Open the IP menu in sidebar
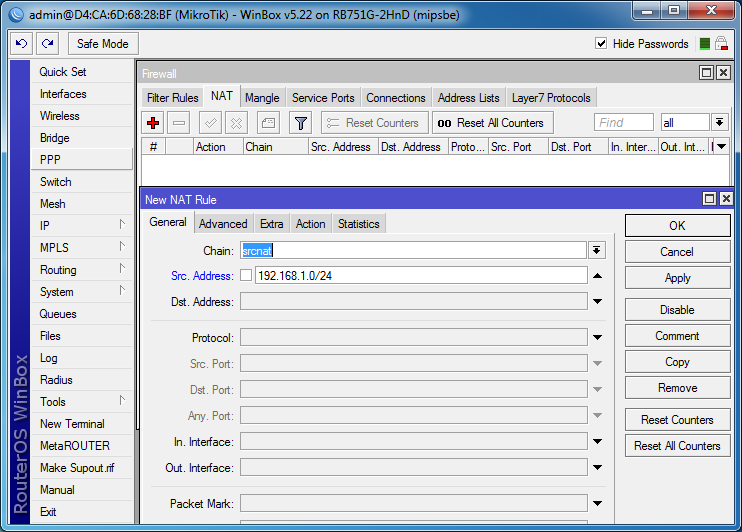Image resolution: width=742 pixels, height=532 pixels. coord(82,226)
